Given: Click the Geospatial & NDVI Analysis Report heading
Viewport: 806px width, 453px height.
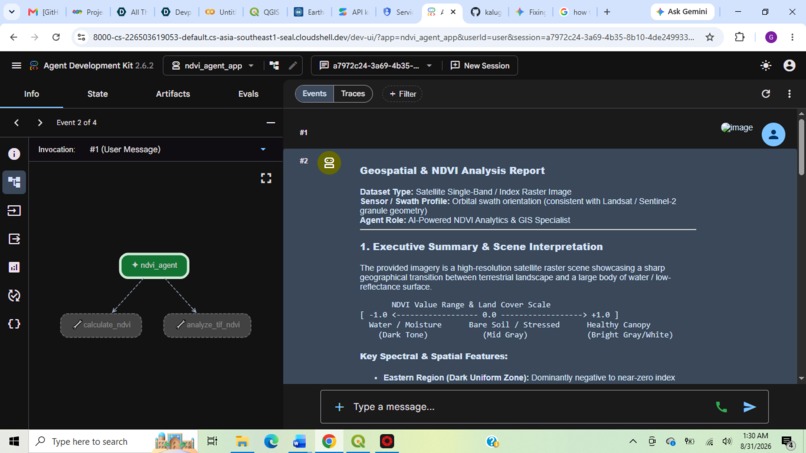Looking at the screenshot, I should tap(452, 170).
